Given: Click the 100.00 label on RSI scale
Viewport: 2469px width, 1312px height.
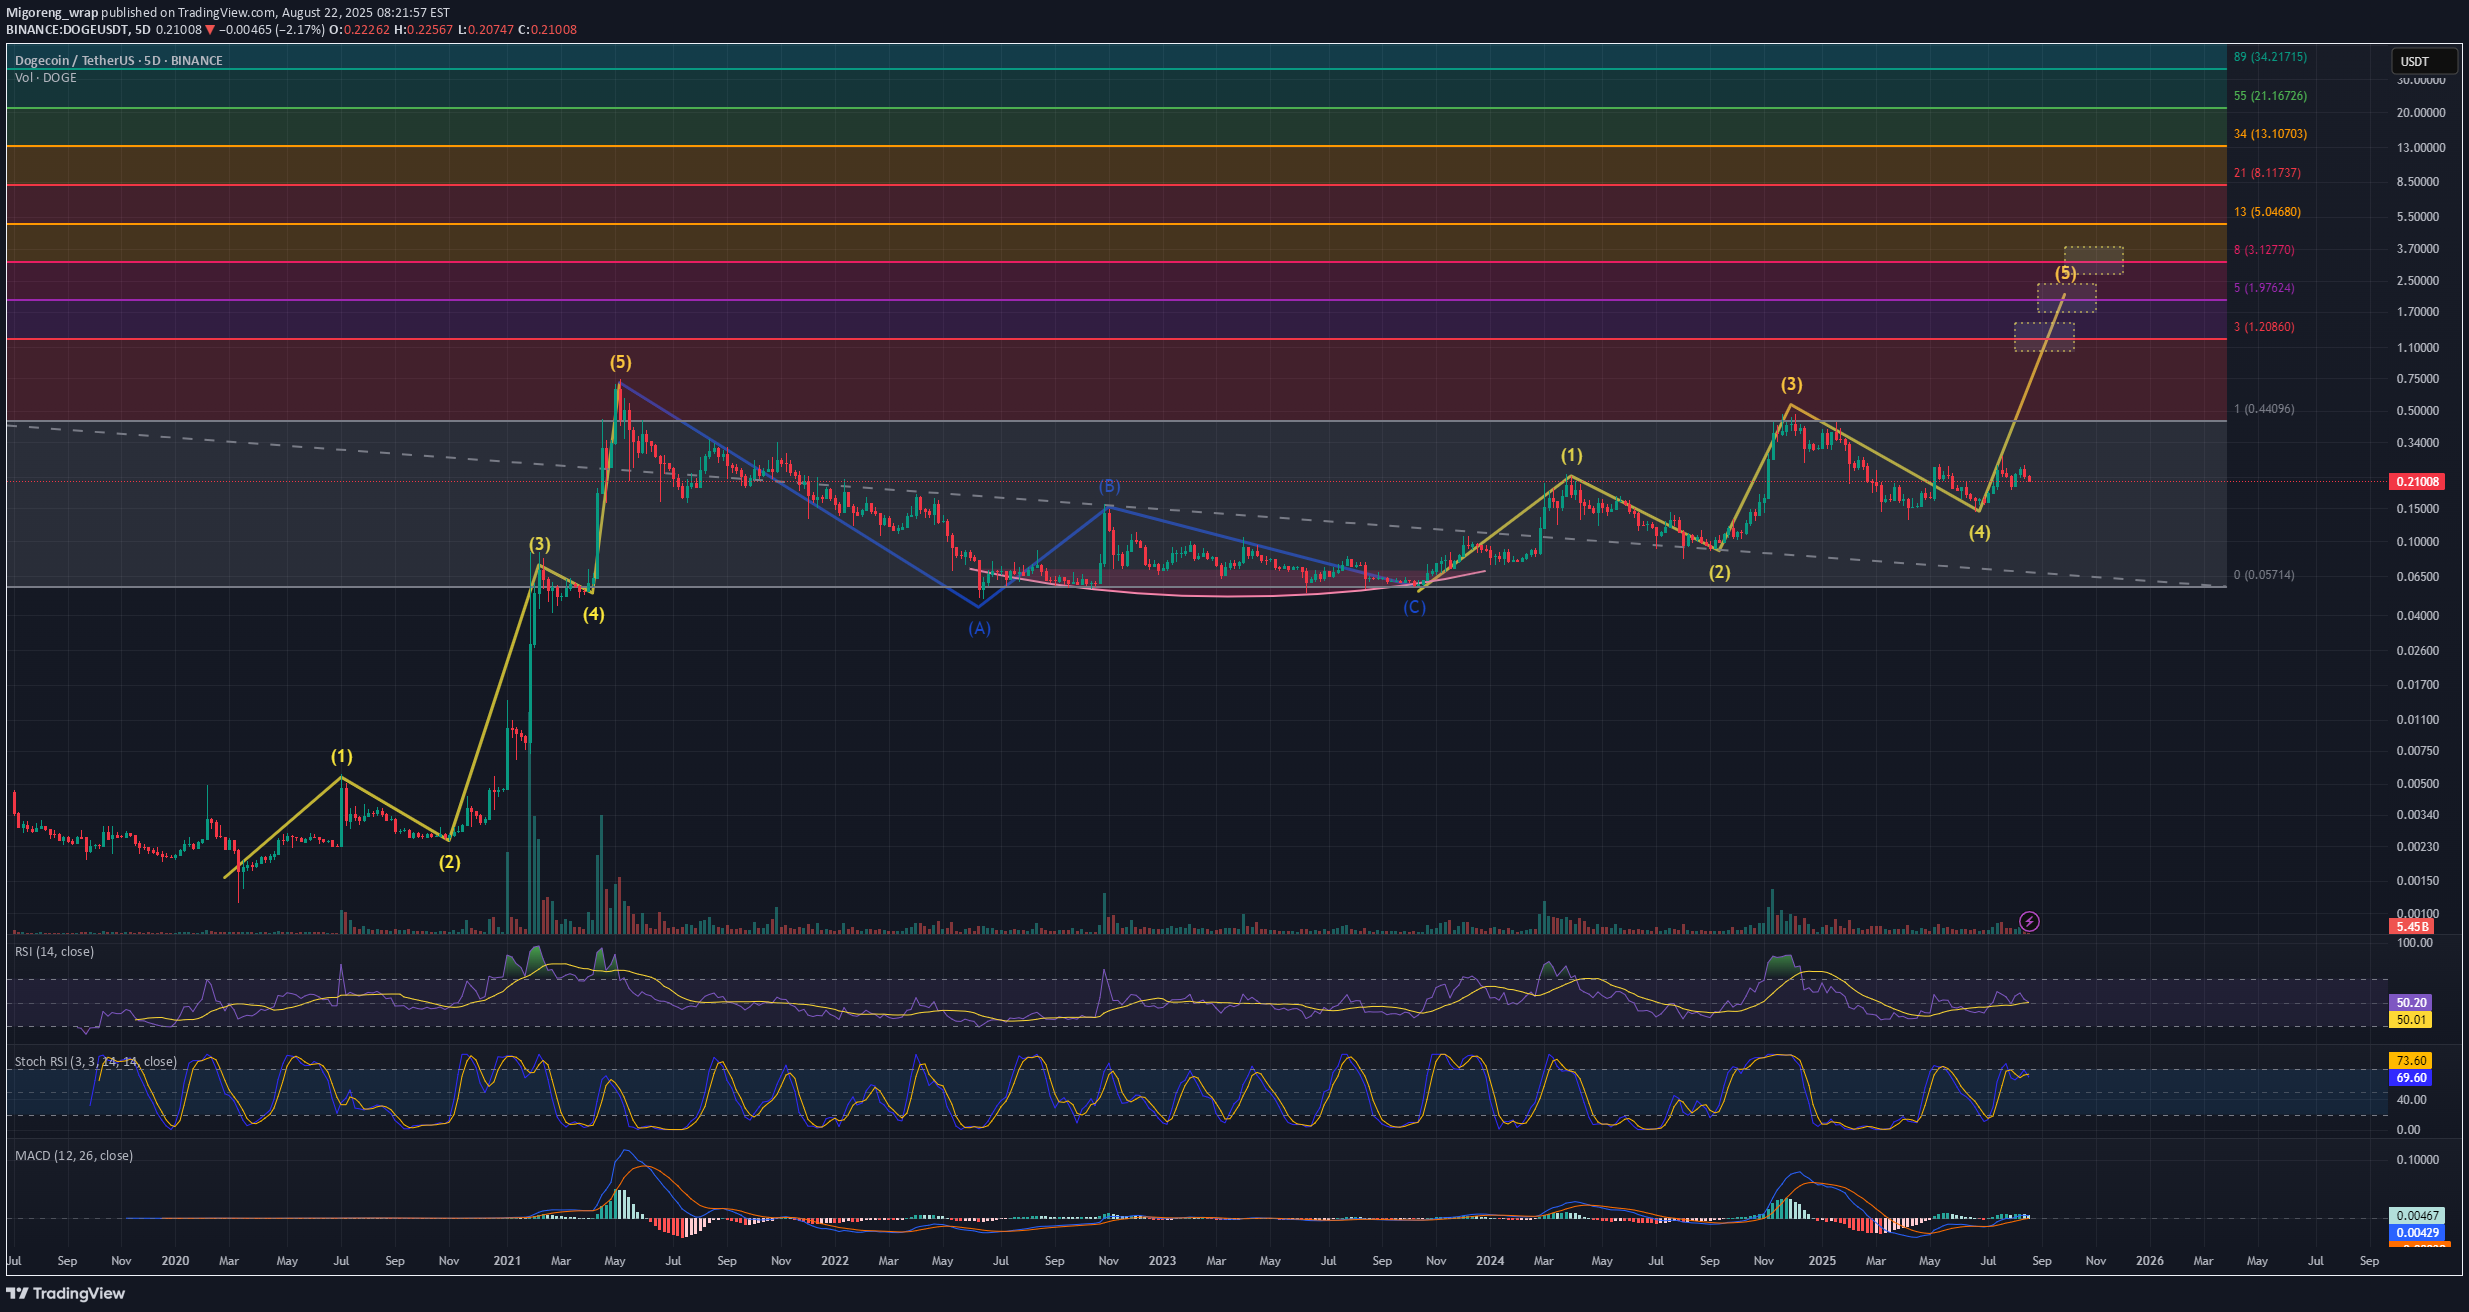Looking at the screenshot, I should point(2415,943).
